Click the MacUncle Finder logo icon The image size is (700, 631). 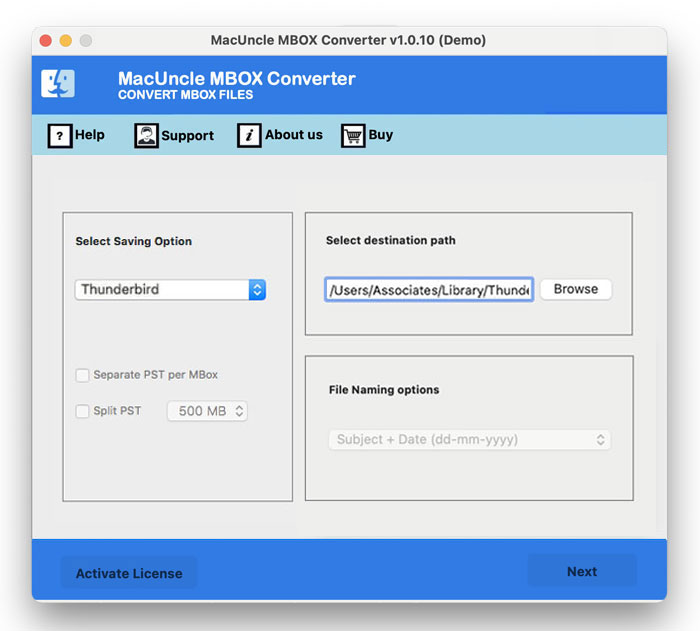tap(58, 84)
